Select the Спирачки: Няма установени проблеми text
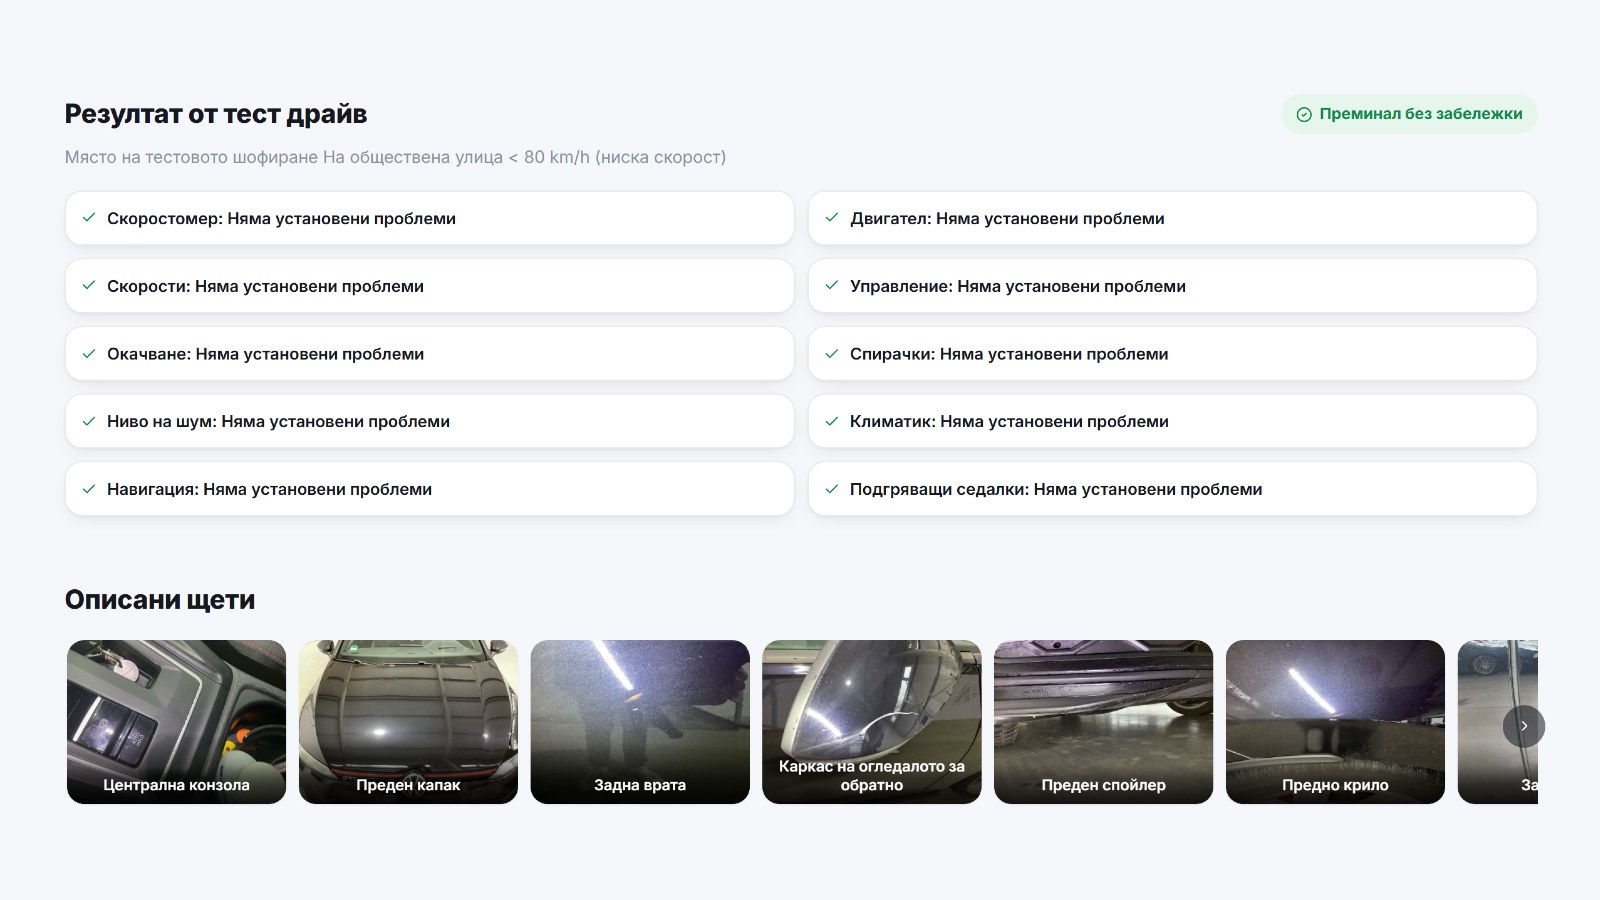 tap(1009, 354)
